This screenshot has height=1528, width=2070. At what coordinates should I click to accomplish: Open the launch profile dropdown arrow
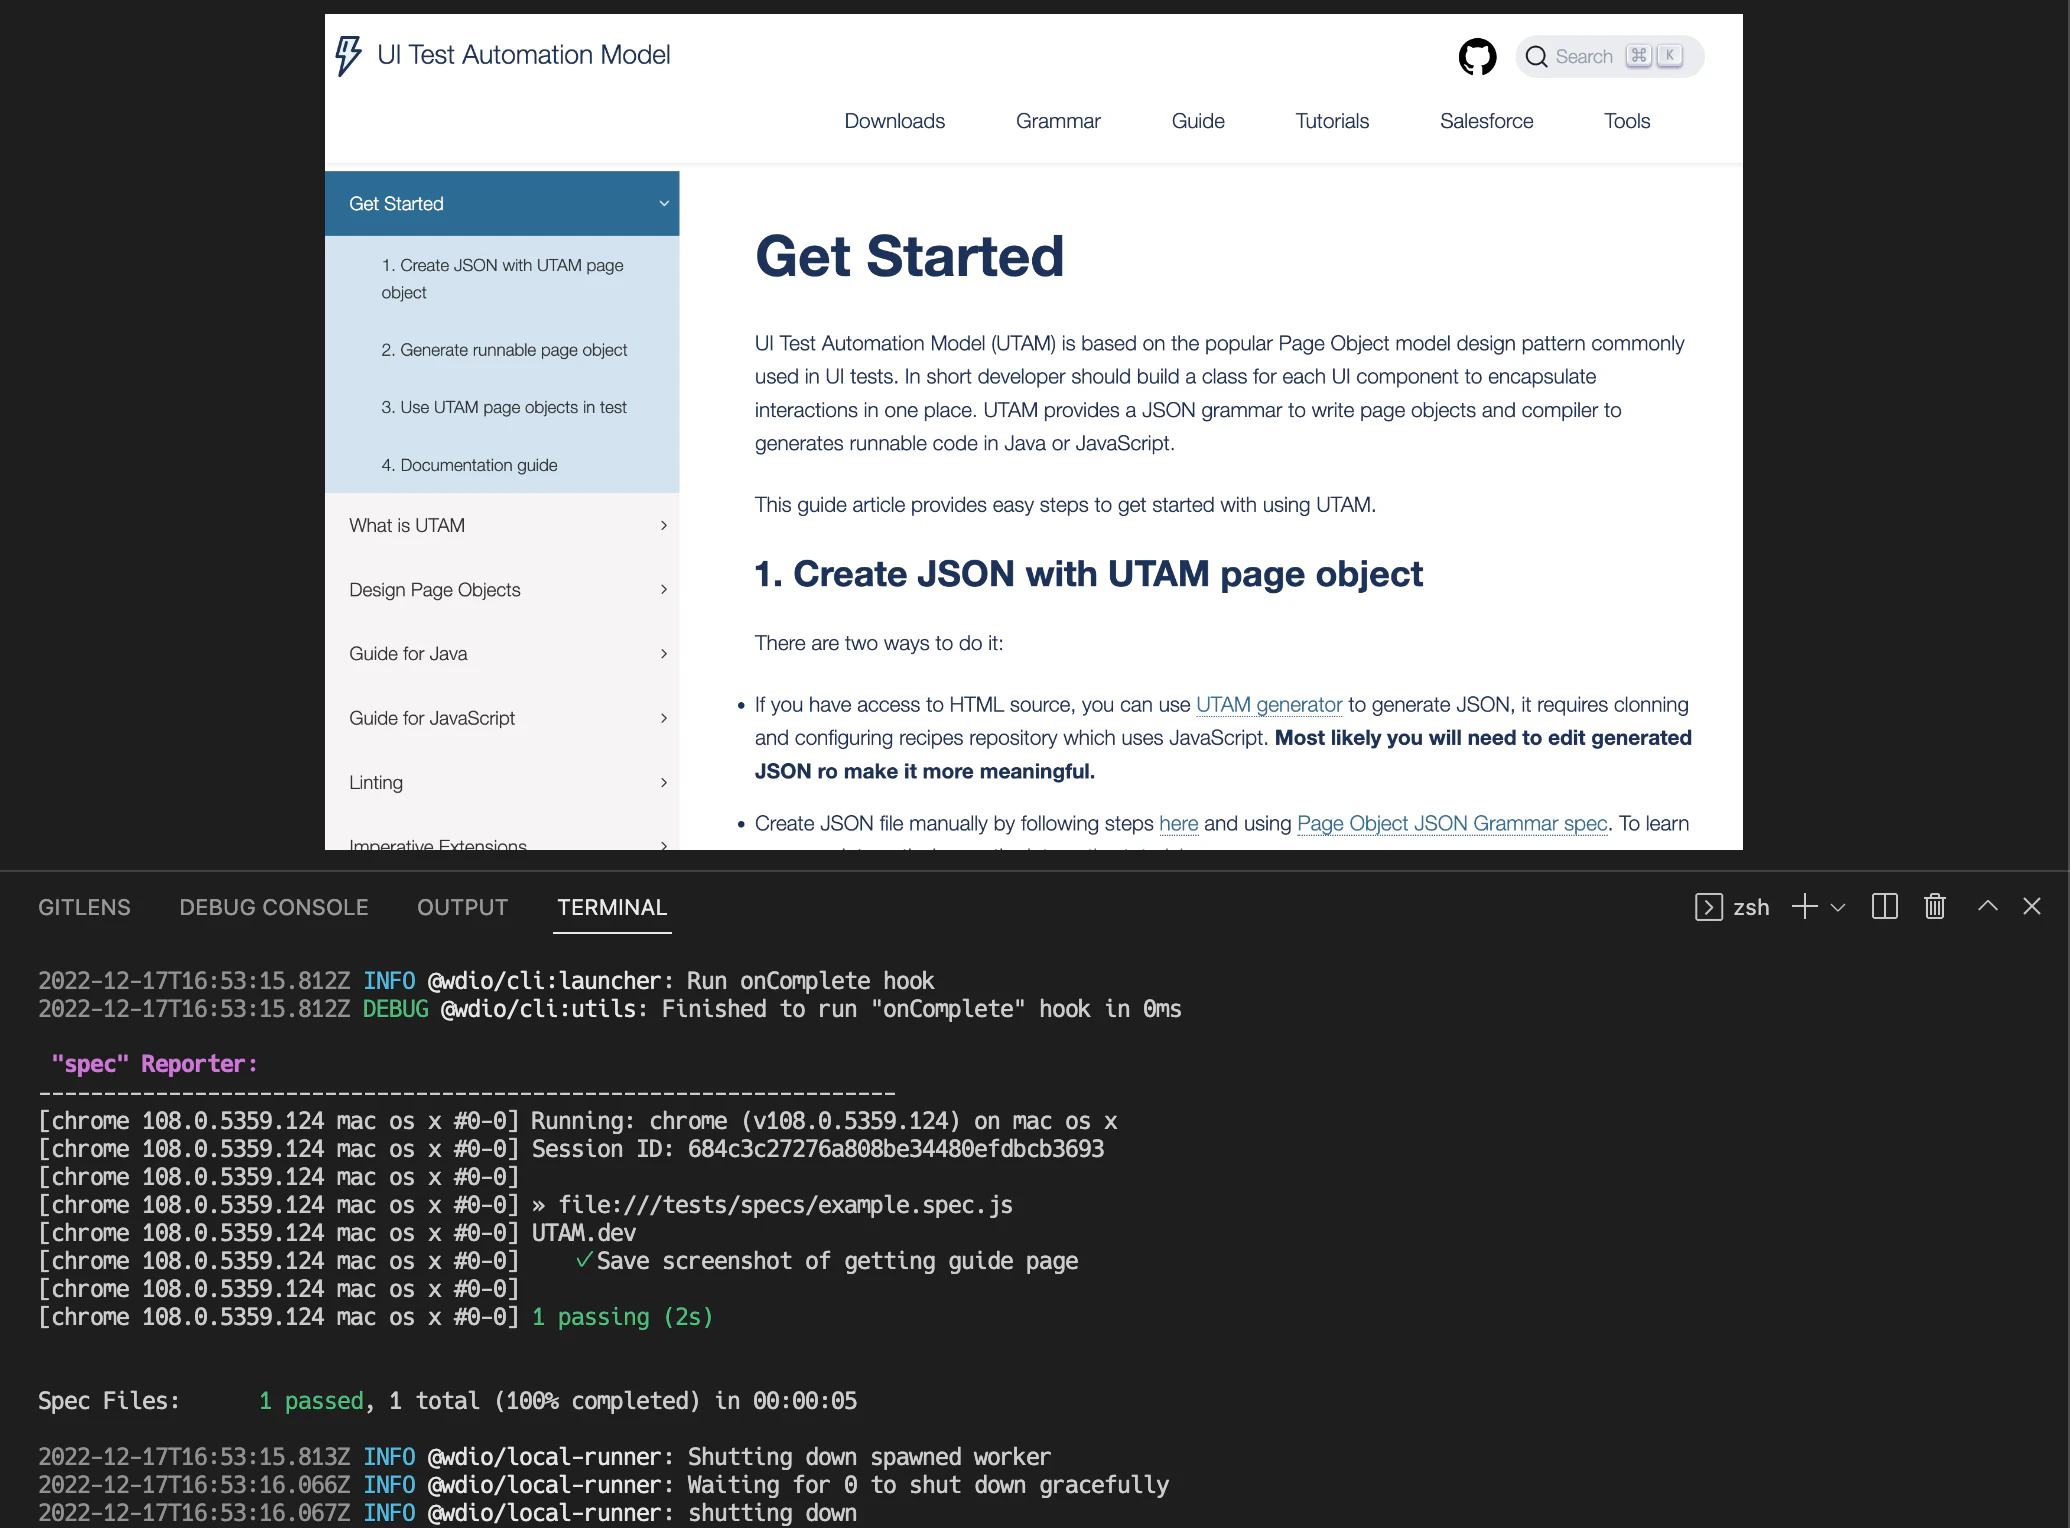coord(1838,908)
